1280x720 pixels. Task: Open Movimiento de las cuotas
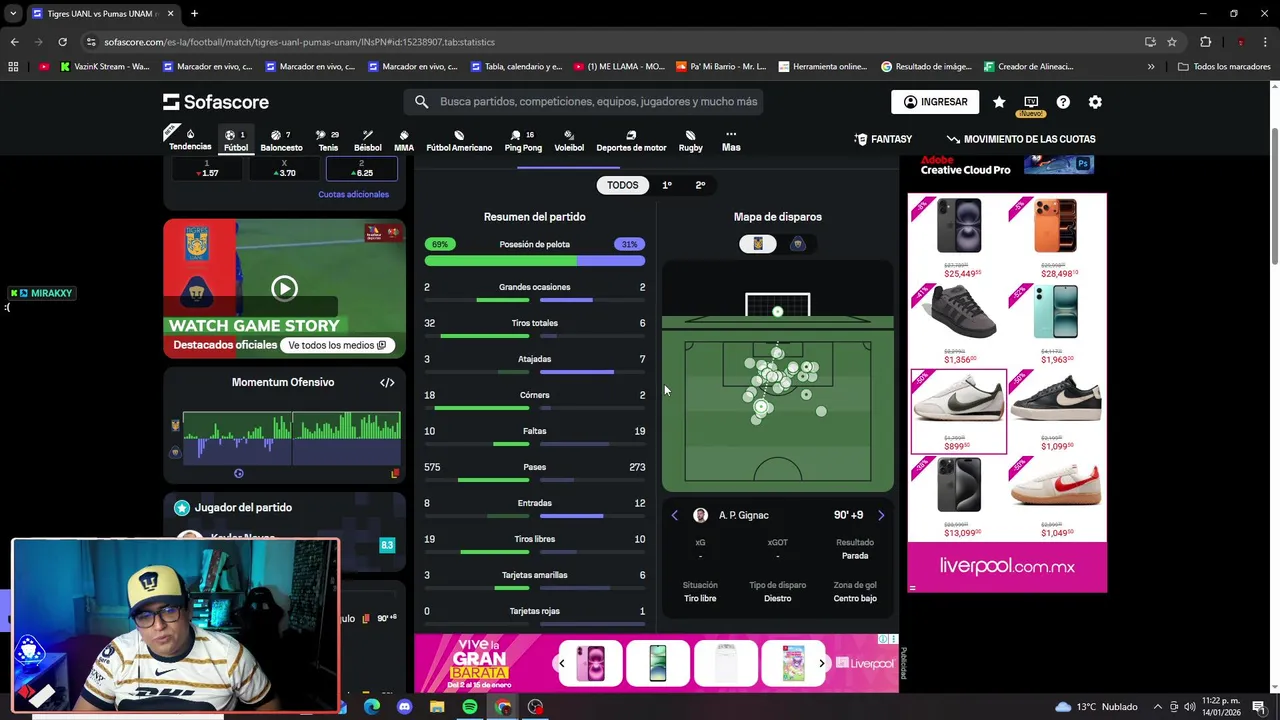pyautogui.click(x=1021, y=139)
